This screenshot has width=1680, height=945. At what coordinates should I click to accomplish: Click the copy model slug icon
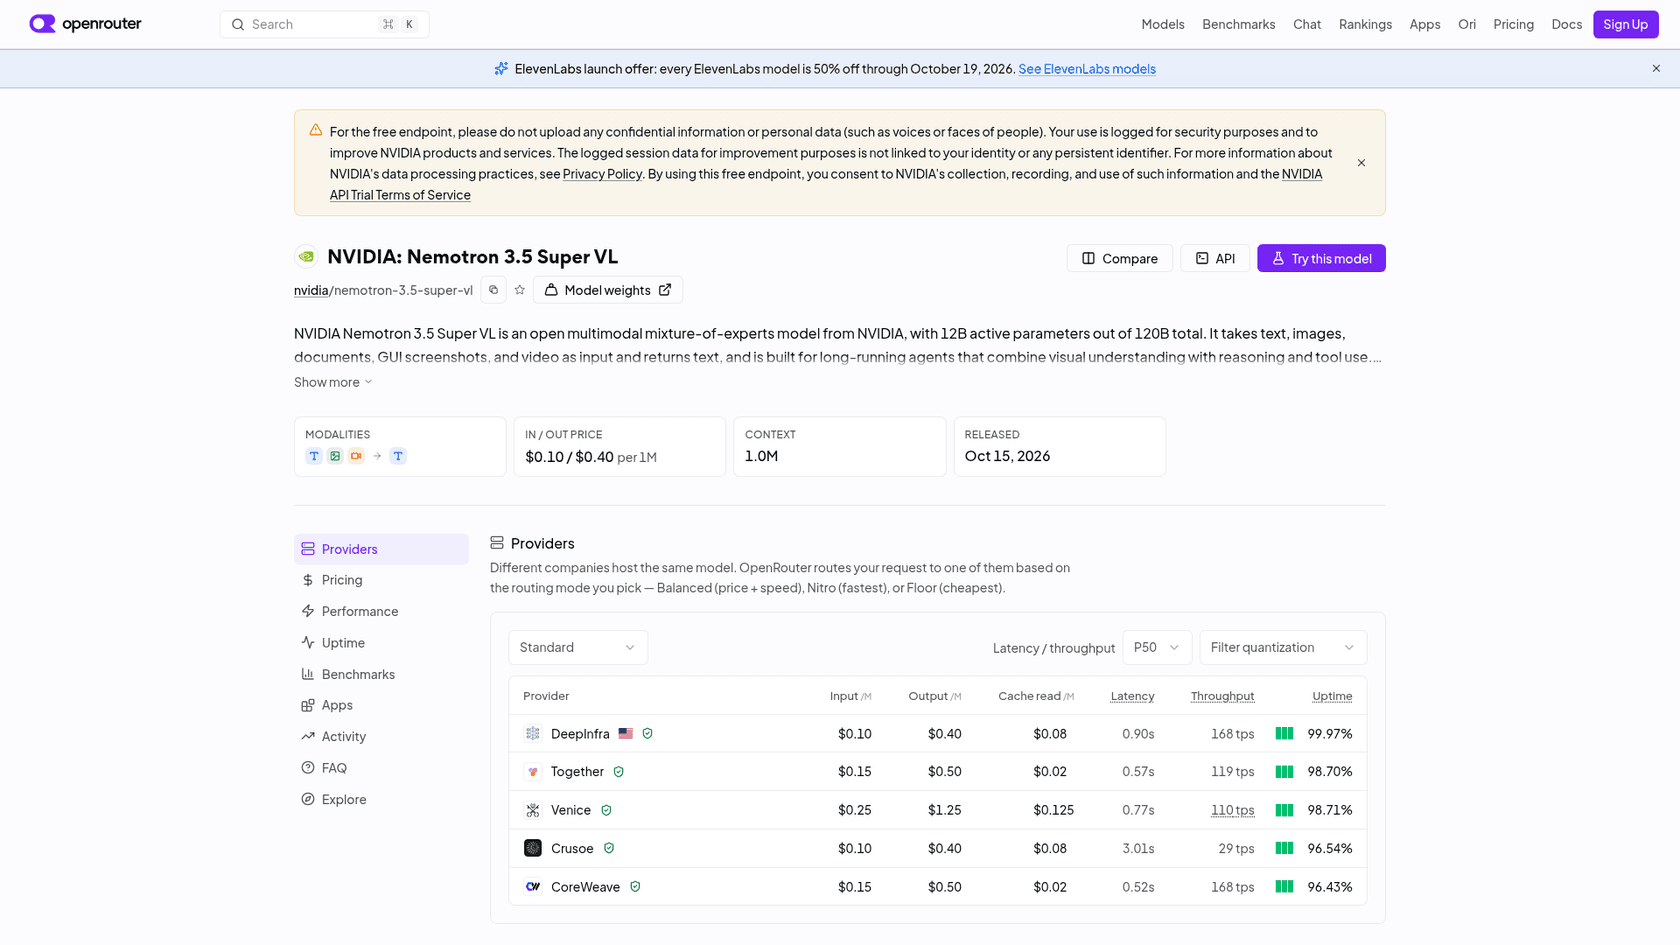(x=493, y=290)
